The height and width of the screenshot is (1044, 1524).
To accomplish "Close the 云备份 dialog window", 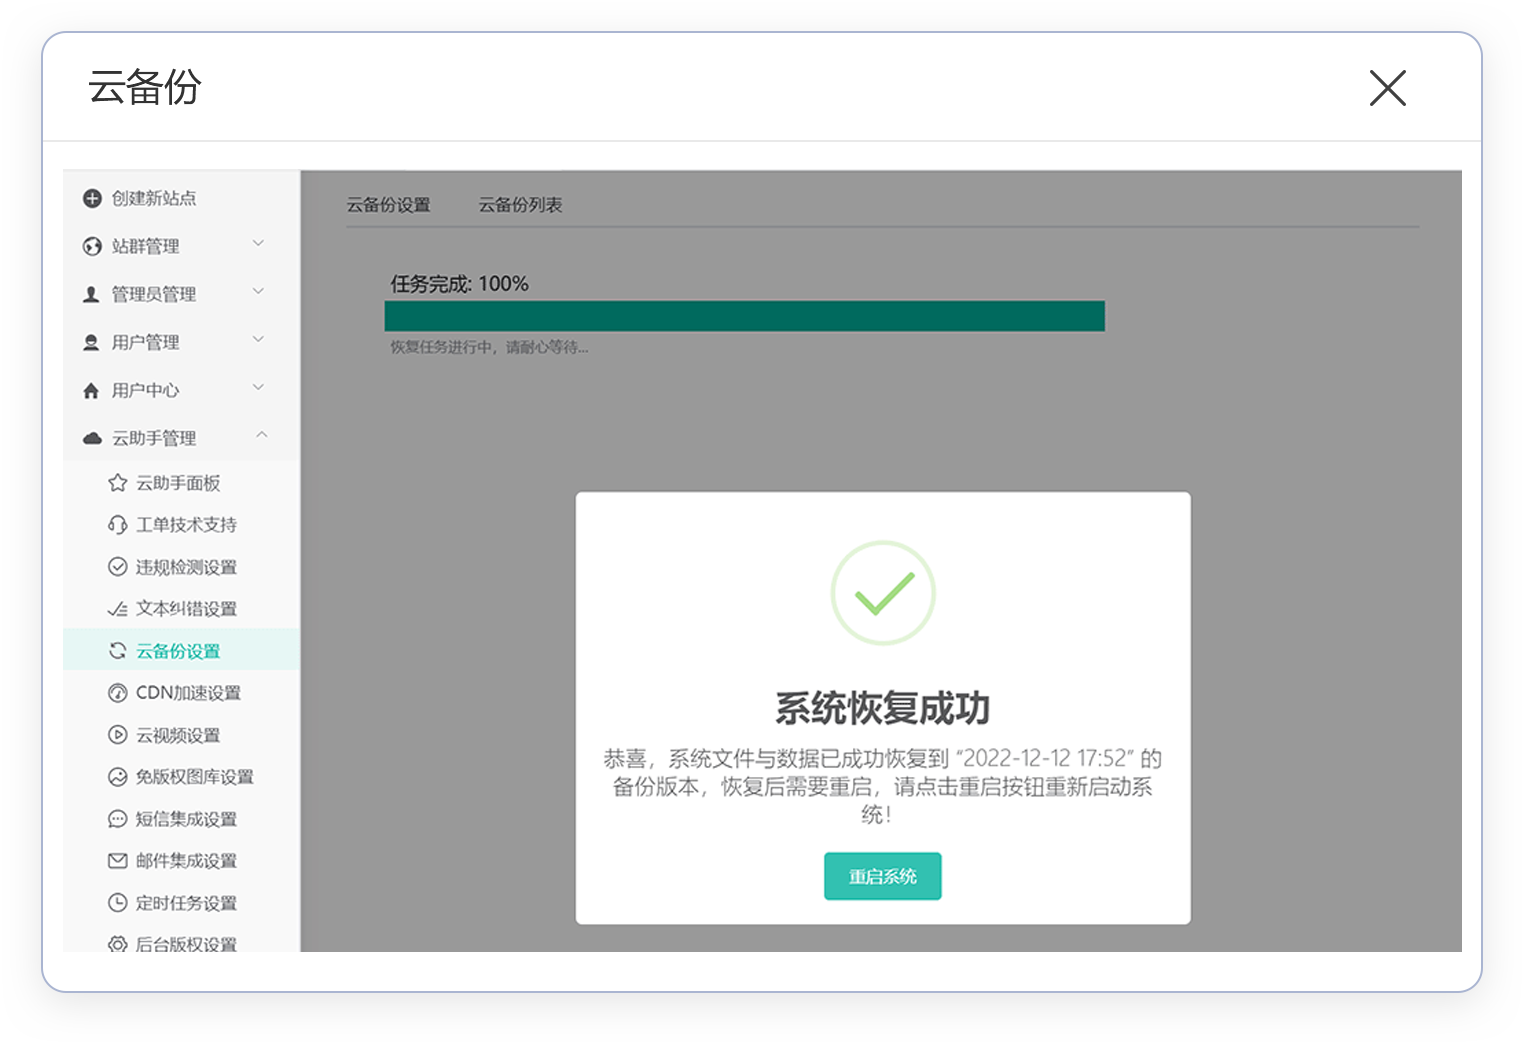I will (1387, 88).
